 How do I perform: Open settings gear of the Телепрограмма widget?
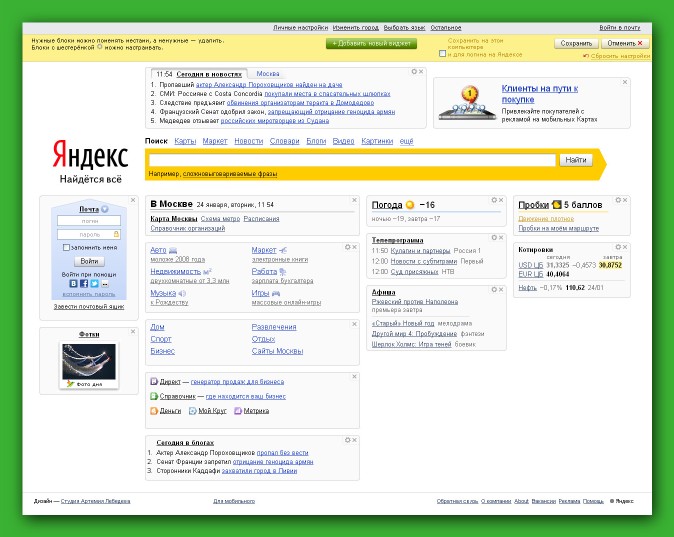pos(494,237)
